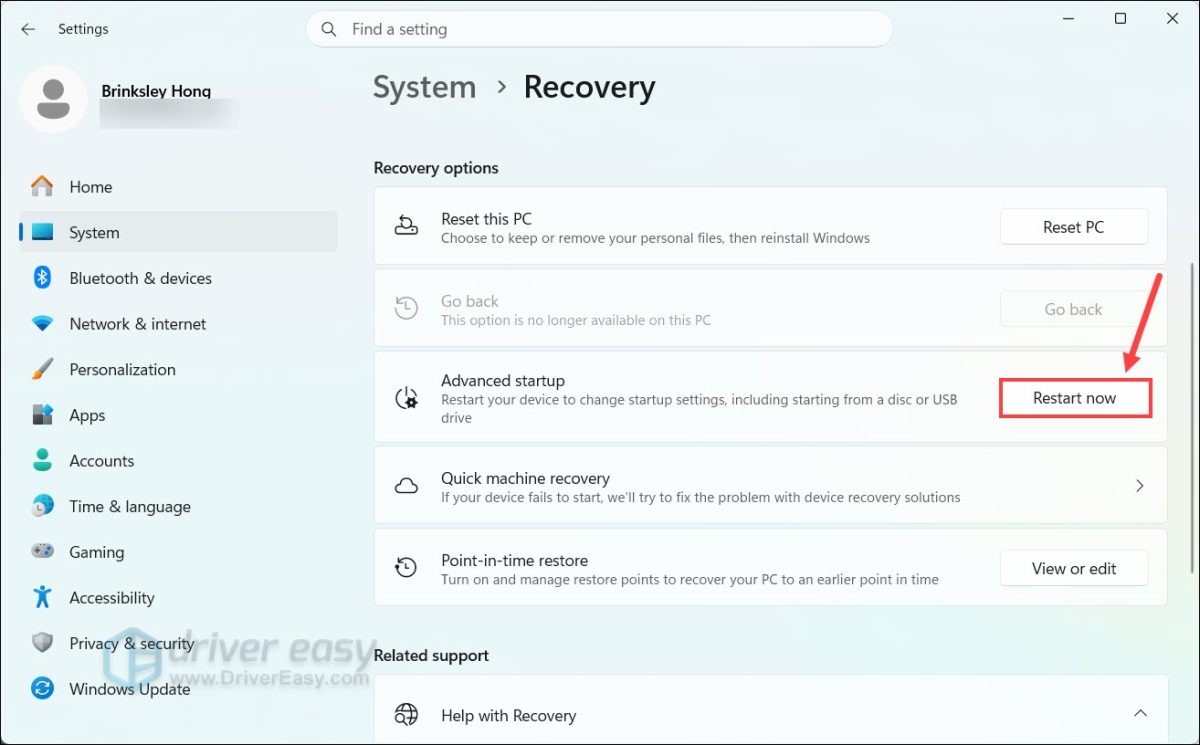The image size is (1200, 745).
Task: Open Windows Update page
Action: 178,688
